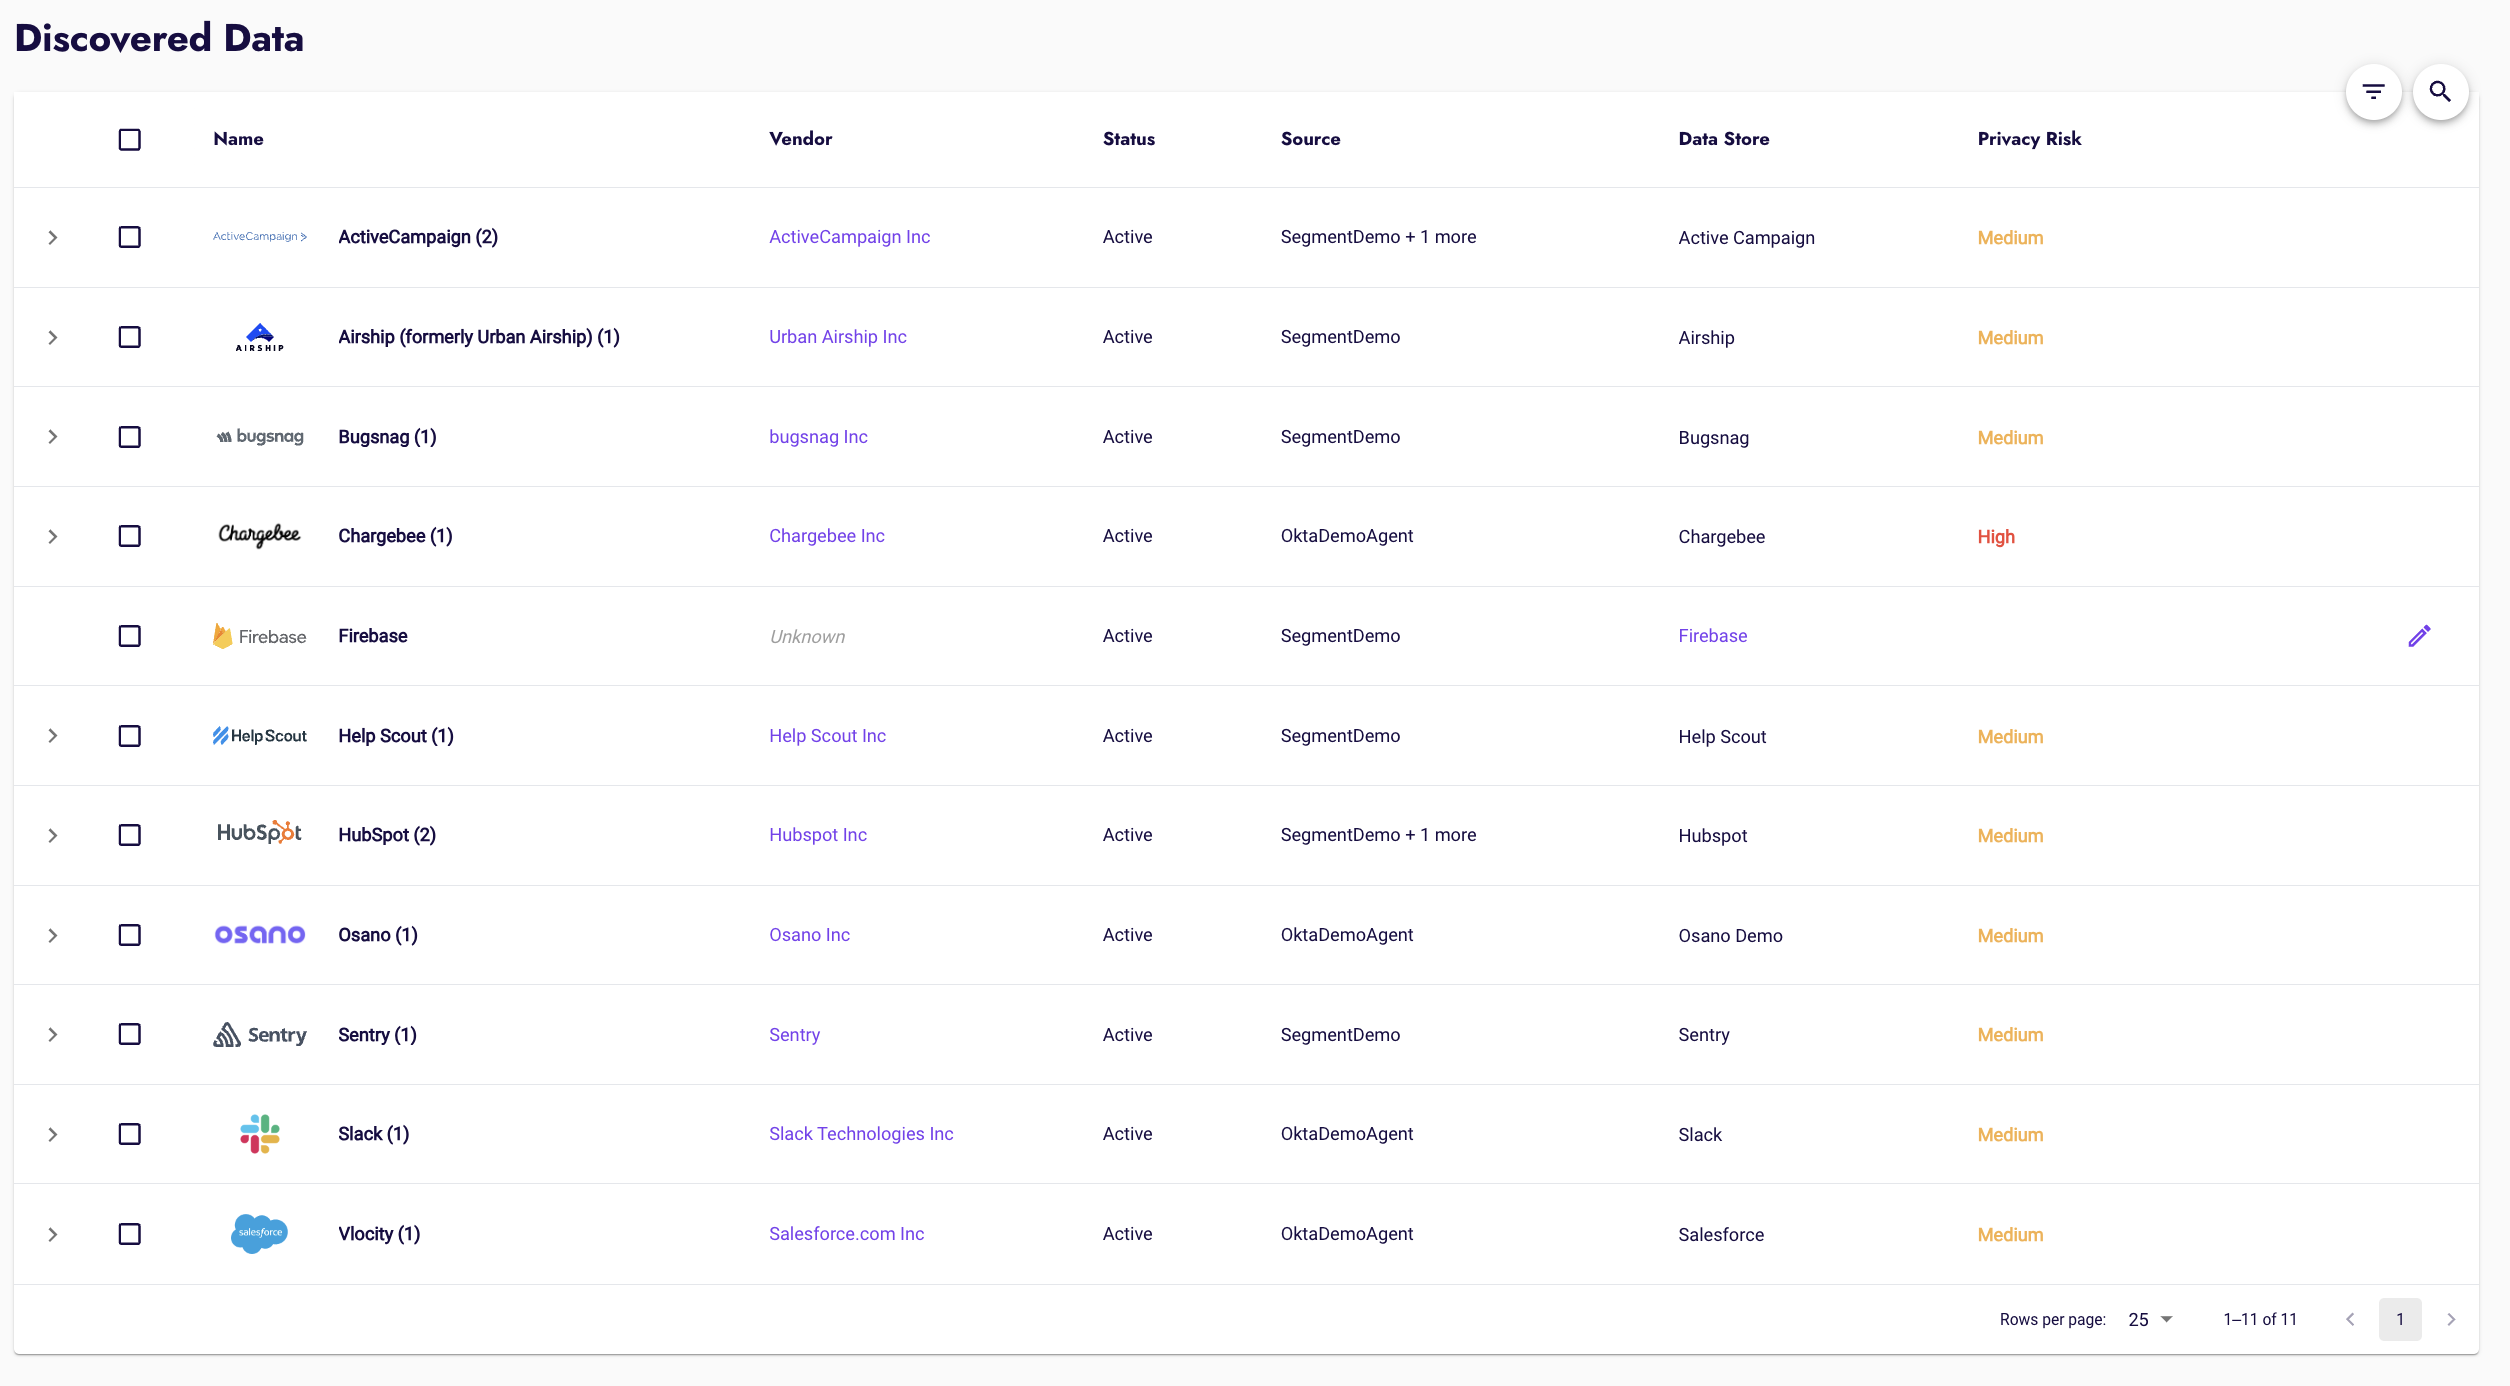Expand the Vlocity row

(53, 1234)
